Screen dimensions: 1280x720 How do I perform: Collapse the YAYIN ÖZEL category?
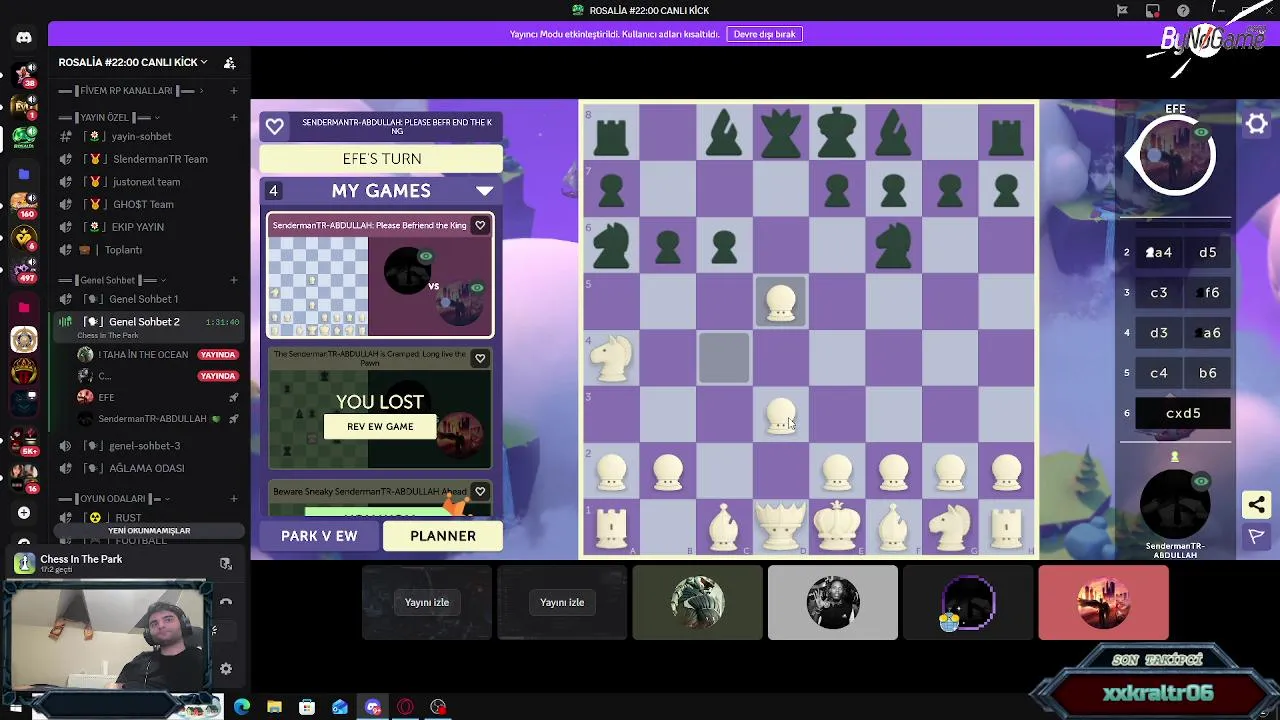click(x=110, y=118)
